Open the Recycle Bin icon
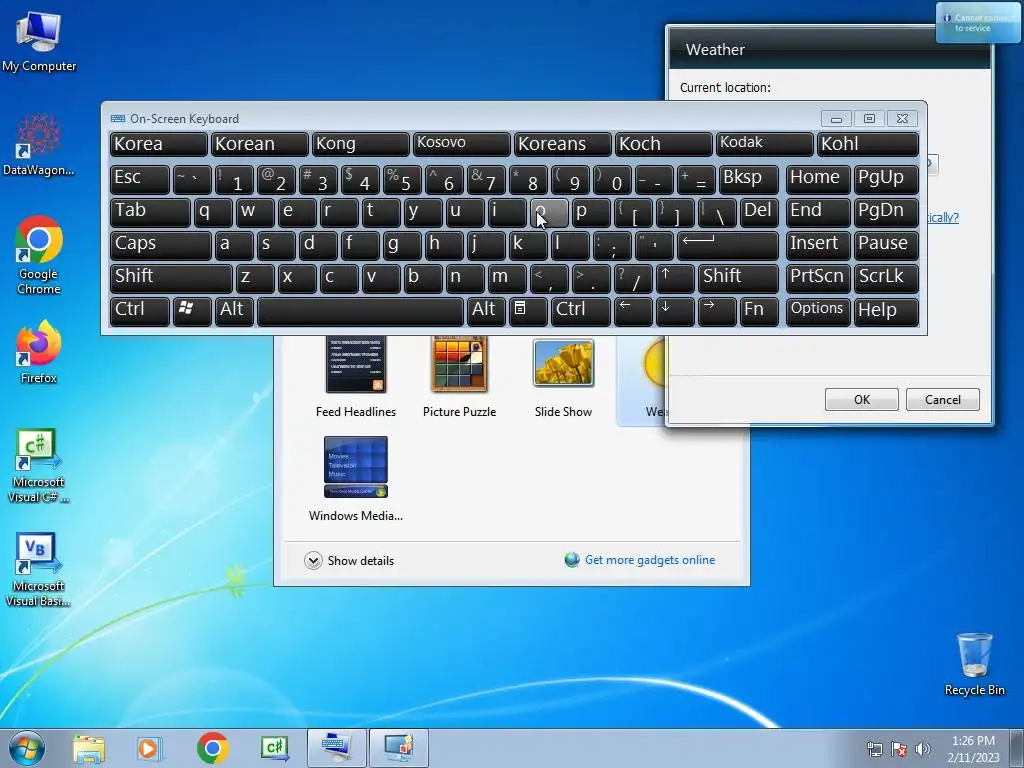This screenshot has width=1024, height=768. (x=974, y=664)
